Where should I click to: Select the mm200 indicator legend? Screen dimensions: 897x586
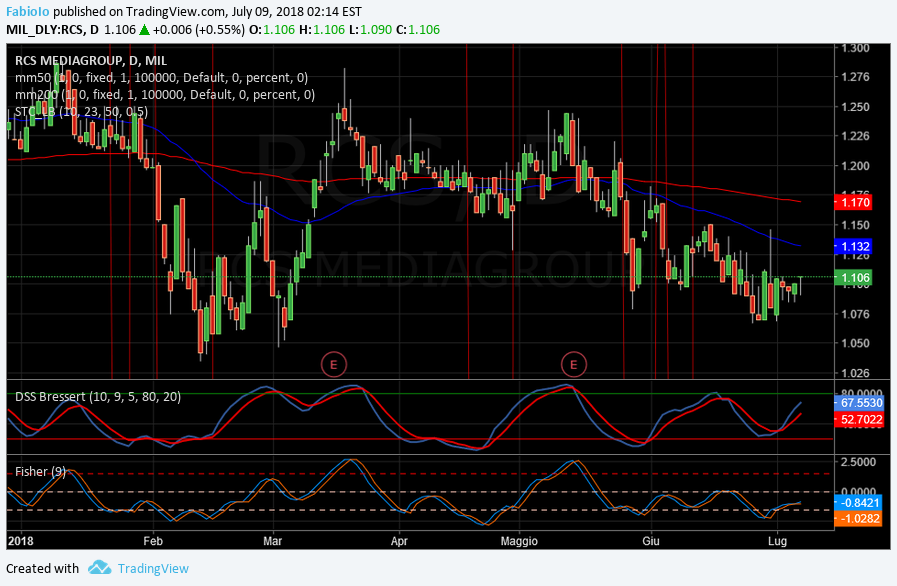[x=165, y=95]
